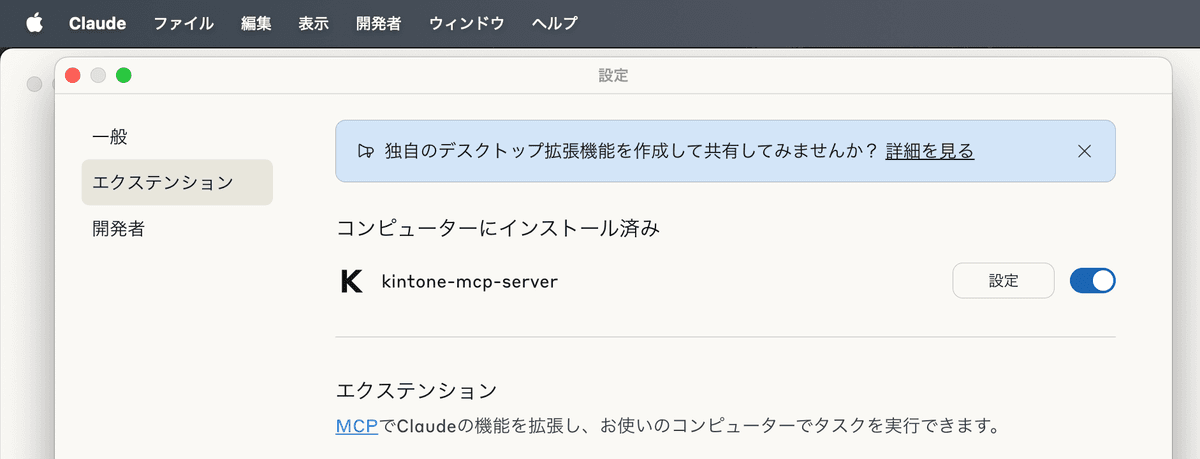Open the Claude app menu
1200x459 pixels.
(x=97, y=23)
